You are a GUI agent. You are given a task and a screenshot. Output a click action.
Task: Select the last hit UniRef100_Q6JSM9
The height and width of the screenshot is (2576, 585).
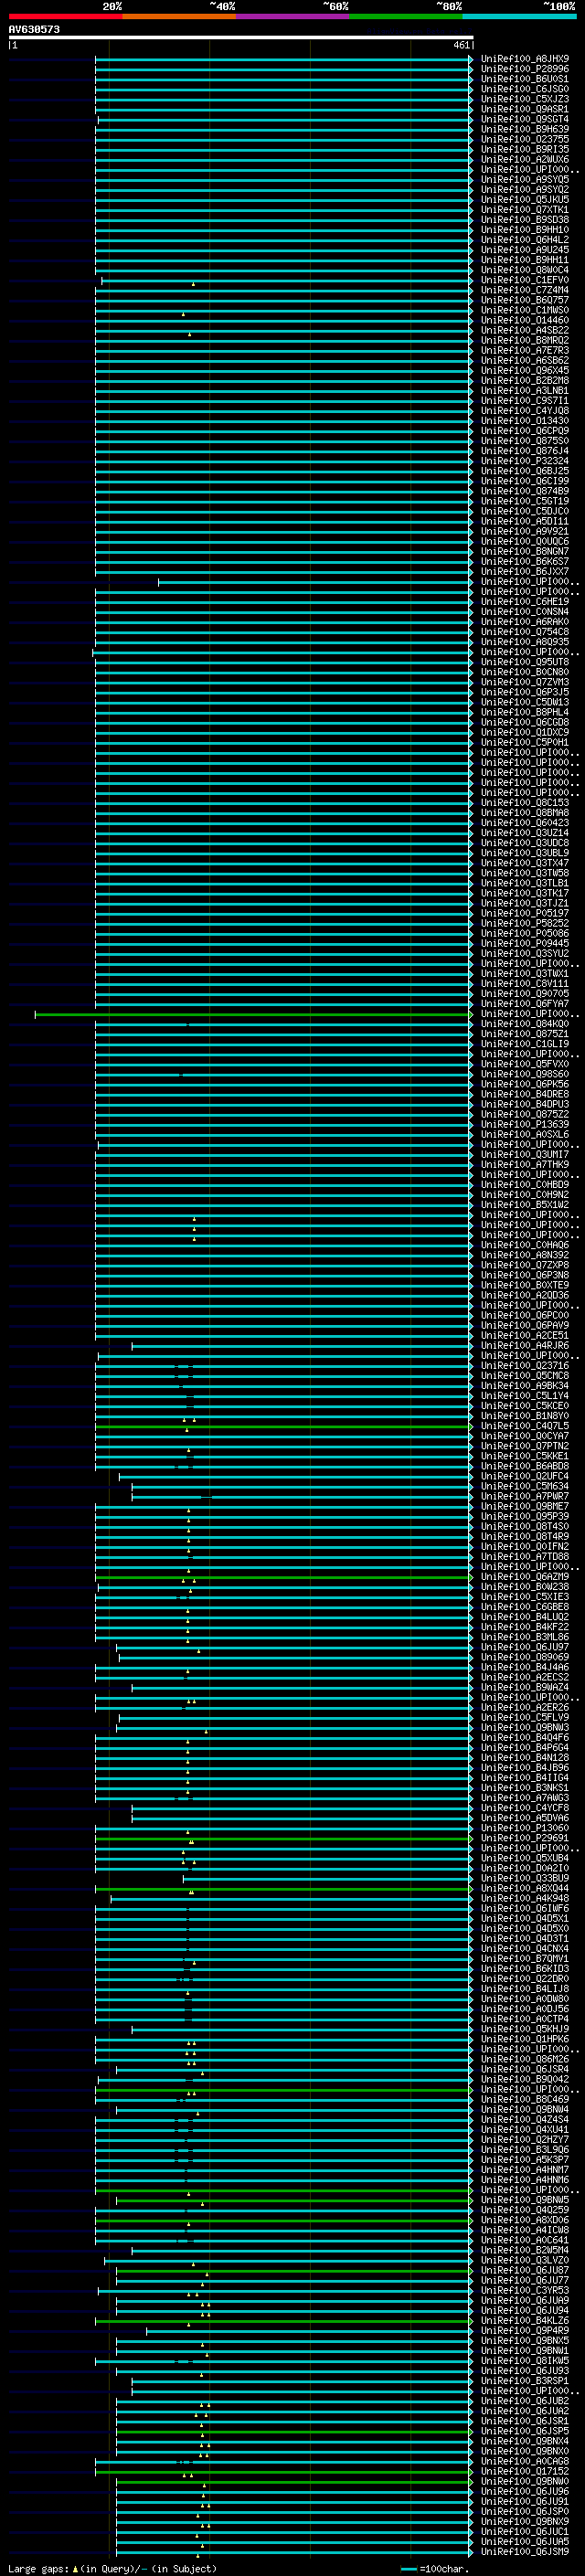tap(524, 2551)
